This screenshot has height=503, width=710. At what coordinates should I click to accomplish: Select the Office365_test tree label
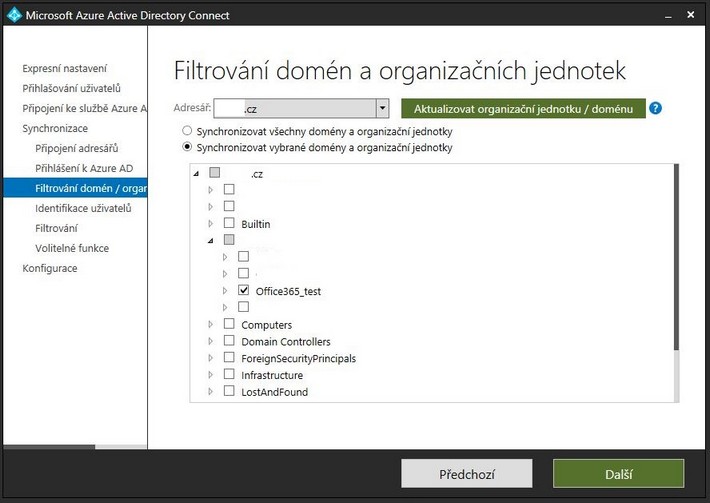[x=288, y=291]
